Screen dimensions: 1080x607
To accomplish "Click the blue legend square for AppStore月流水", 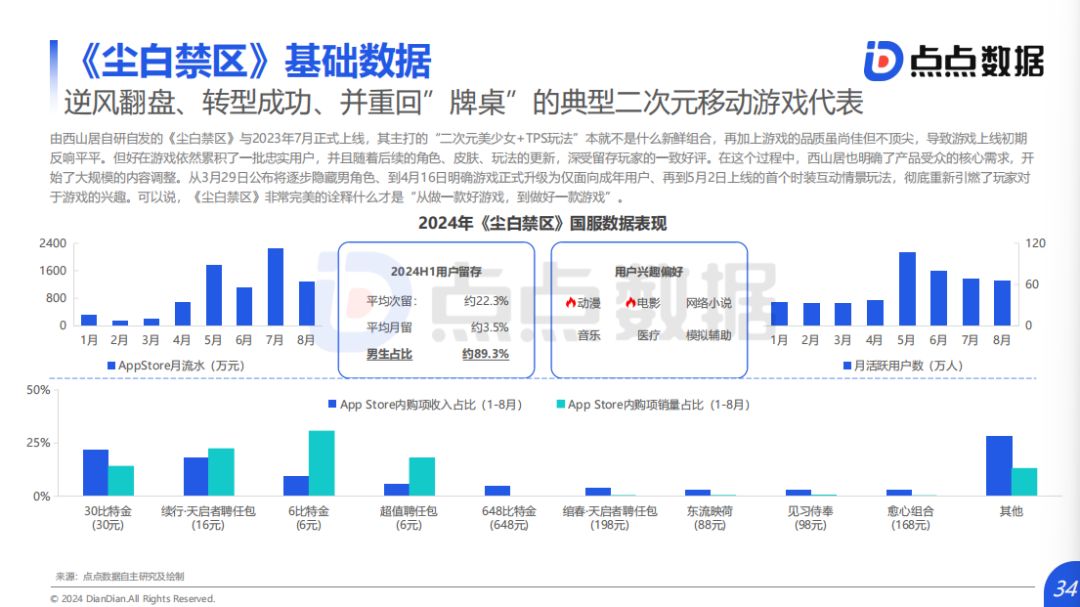I will (111, 366).
